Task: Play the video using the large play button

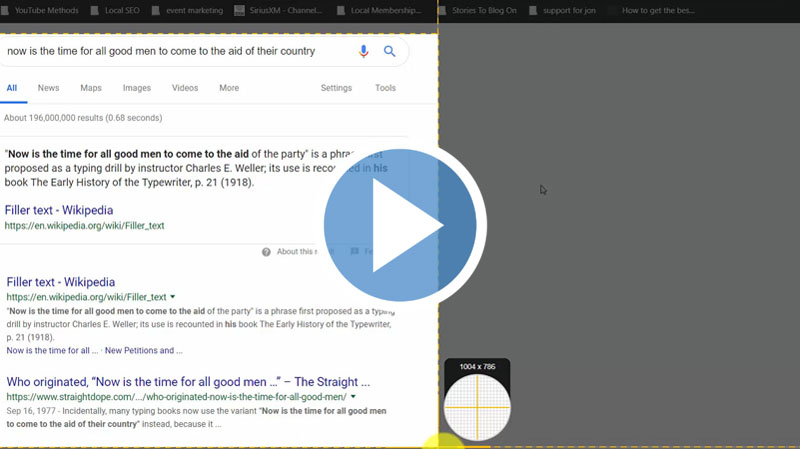Action: (x=404, y=225)
